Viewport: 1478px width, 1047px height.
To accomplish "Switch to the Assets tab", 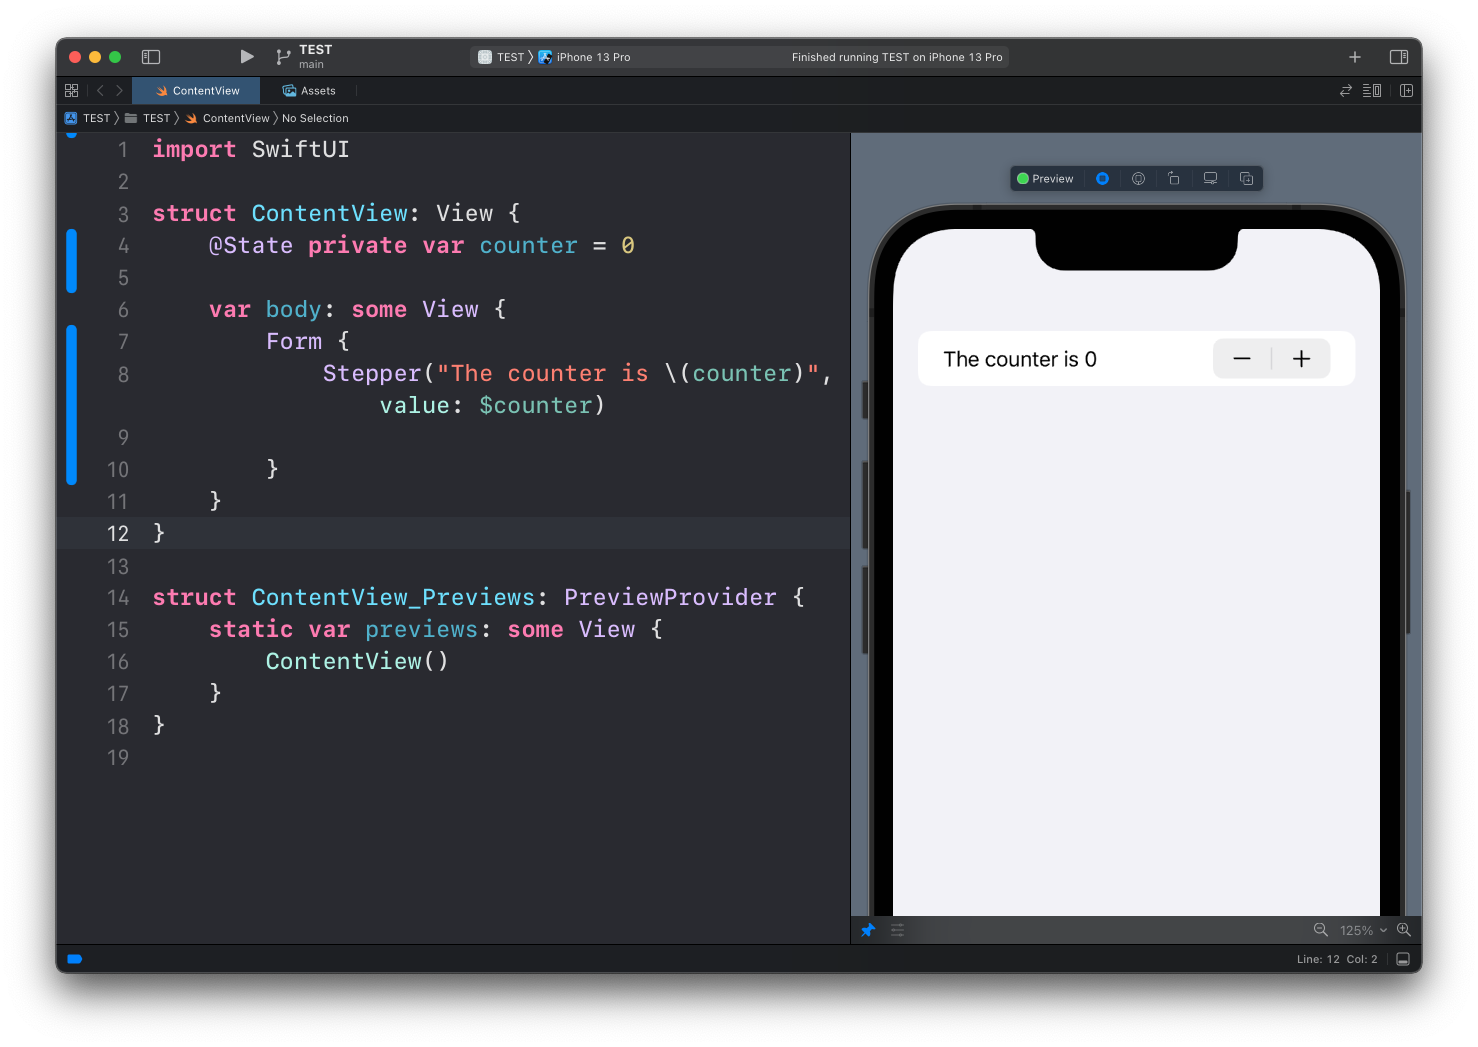I will coord(309,91).
